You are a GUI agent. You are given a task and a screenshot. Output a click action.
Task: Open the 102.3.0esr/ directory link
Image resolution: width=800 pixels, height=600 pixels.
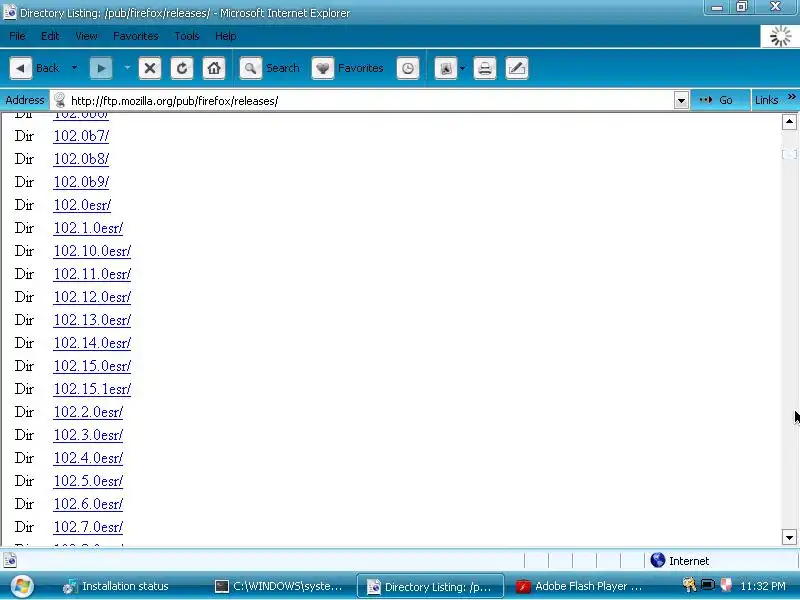pos(88,435)
